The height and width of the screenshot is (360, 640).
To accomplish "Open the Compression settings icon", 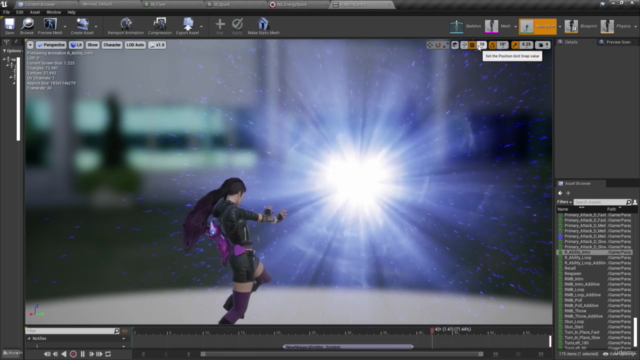I will click(160, 24).
